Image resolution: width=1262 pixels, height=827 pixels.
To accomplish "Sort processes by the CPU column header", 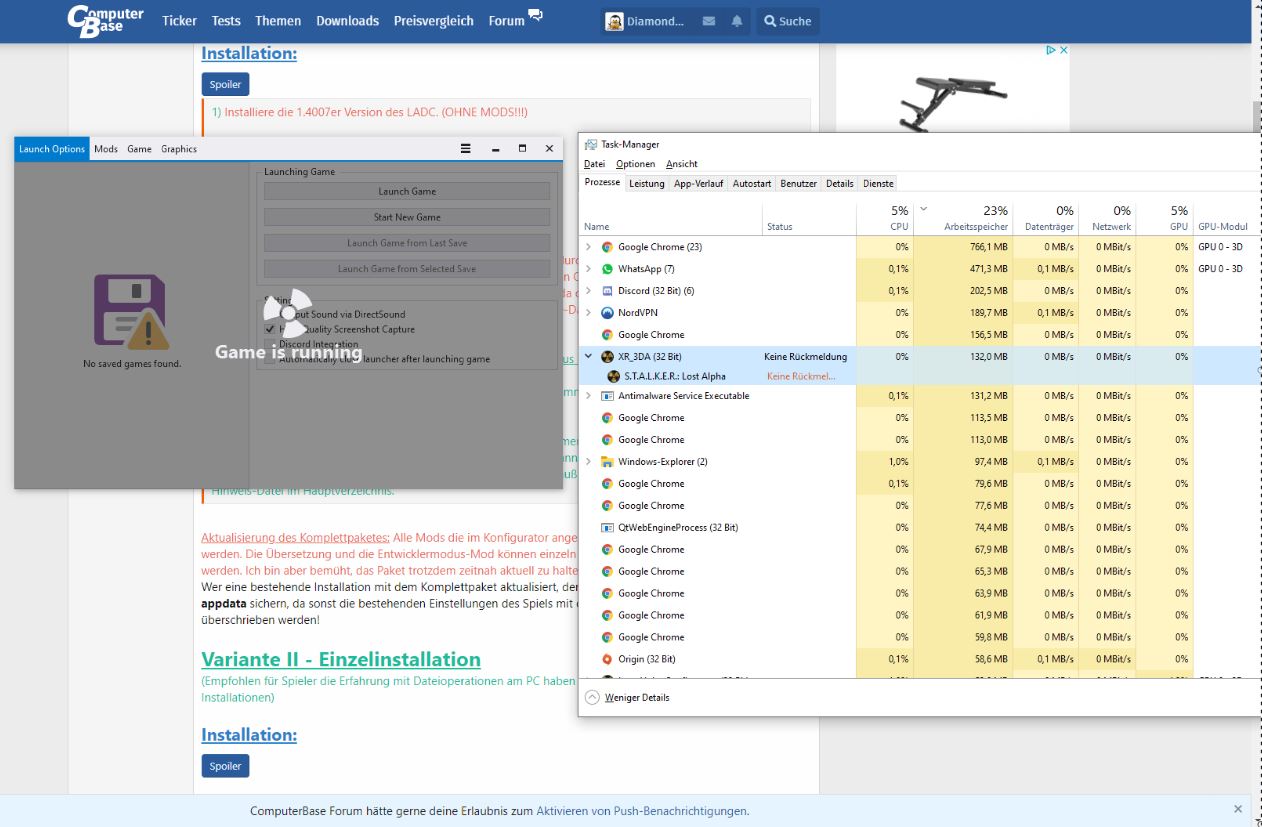I will coord(885,218).
